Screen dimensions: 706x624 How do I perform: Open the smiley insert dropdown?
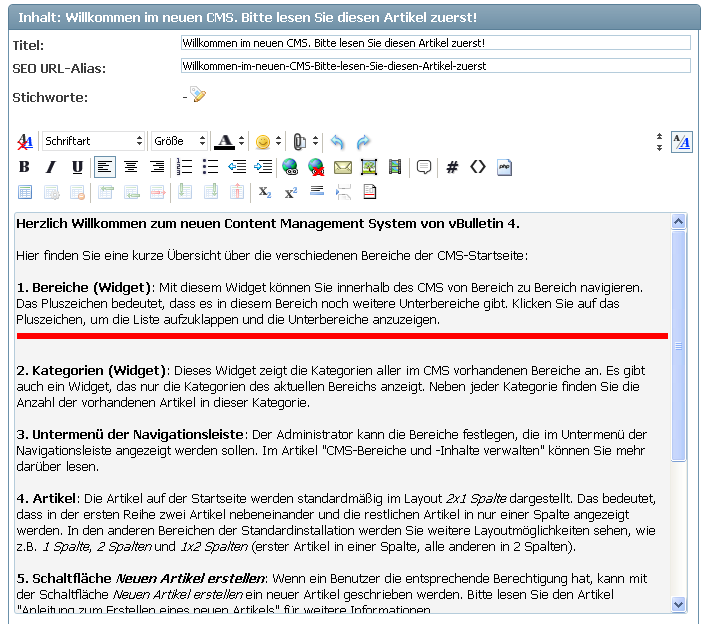pos(267,142)
